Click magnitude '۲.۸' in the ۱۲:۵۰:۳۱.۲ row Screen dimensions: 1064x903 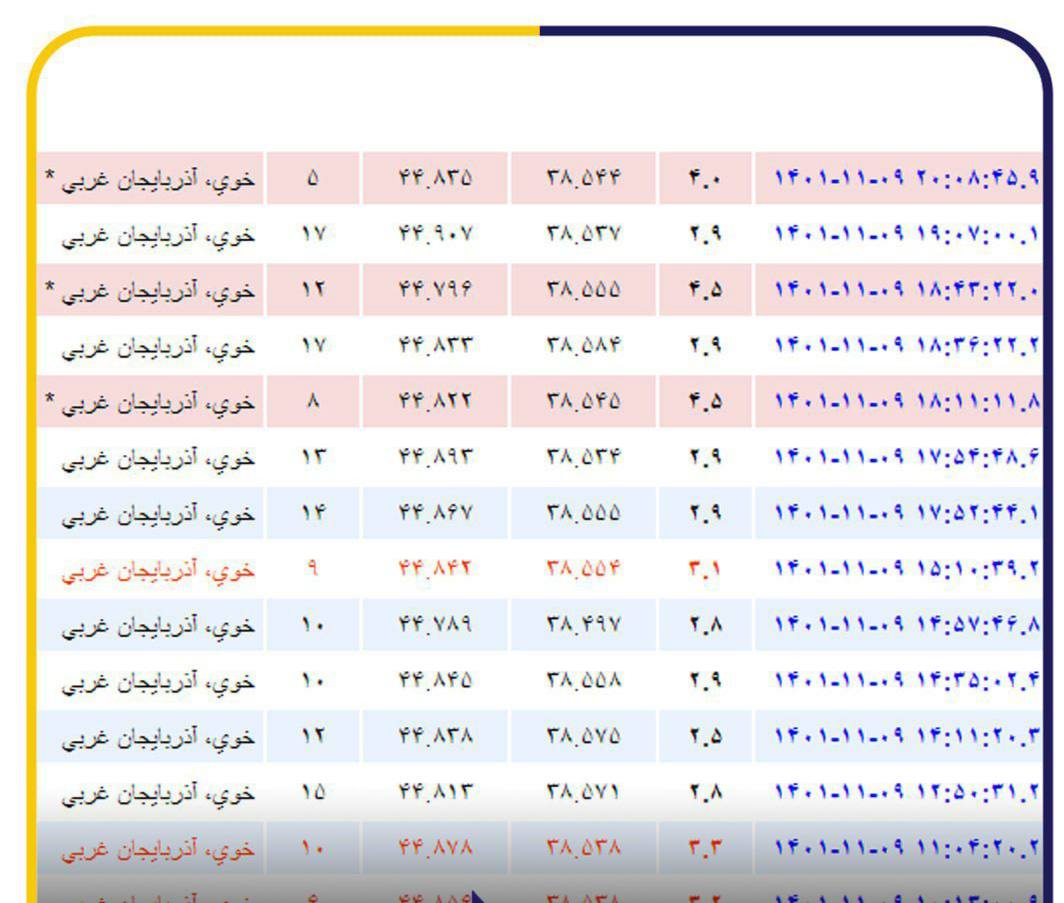pos(705,792)
